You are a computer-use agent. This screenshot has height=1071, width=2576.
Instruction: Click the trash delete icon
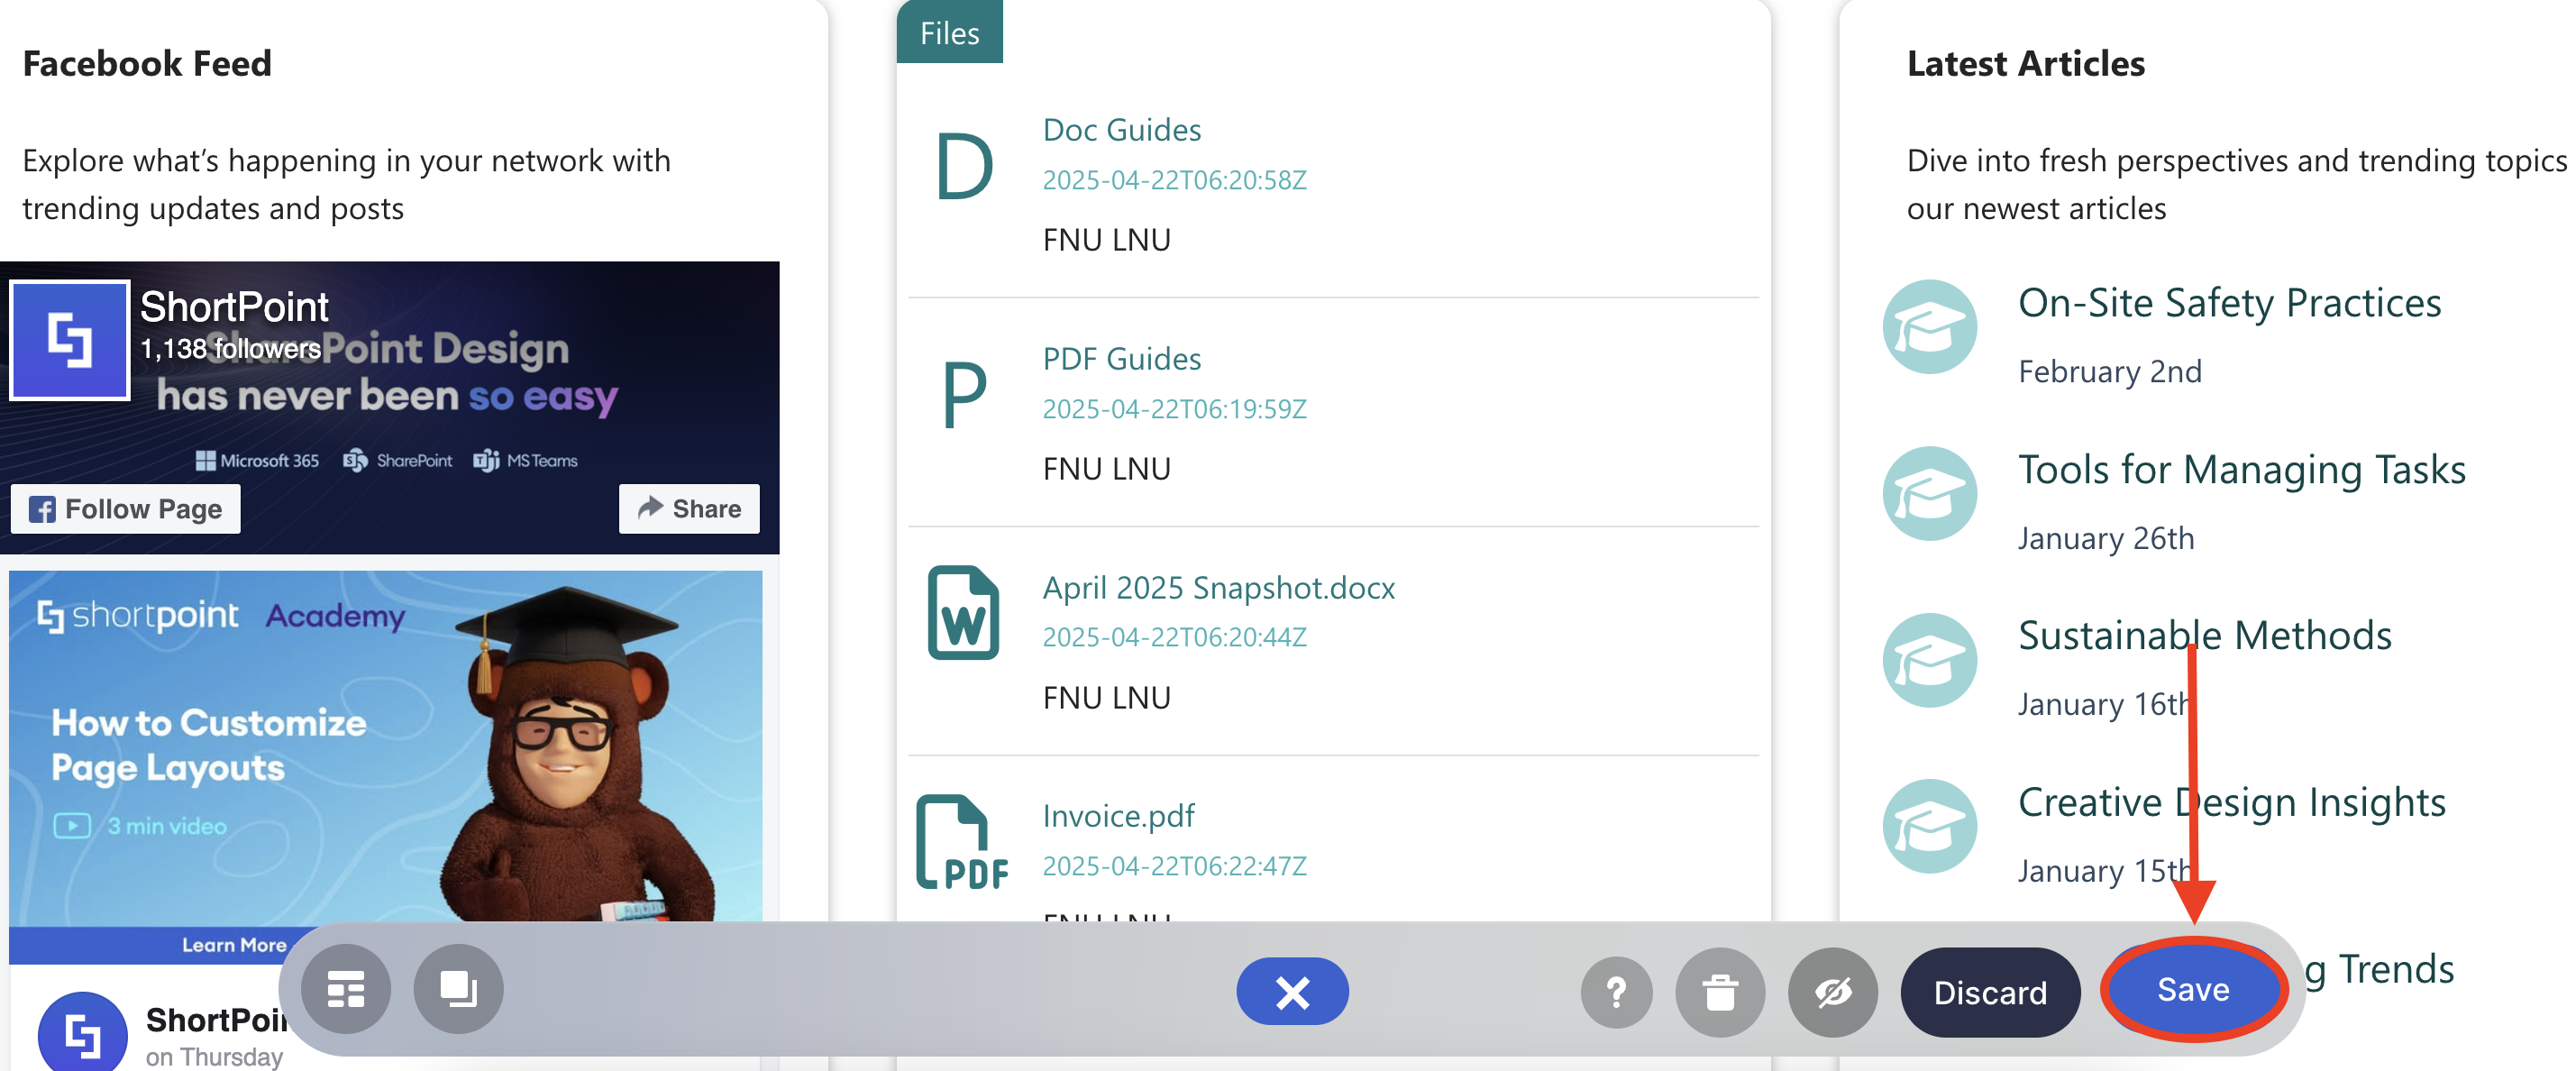pos(1719,991)
